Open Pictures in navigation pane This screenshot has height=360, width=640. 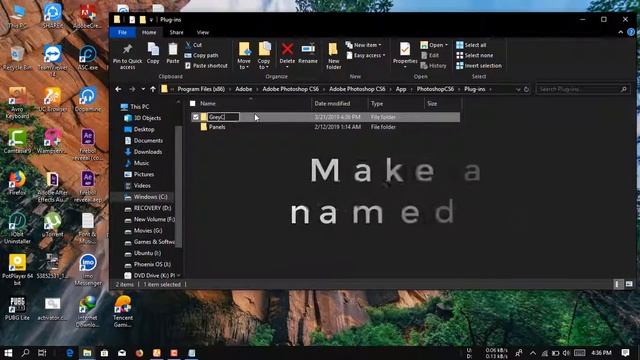144,174
